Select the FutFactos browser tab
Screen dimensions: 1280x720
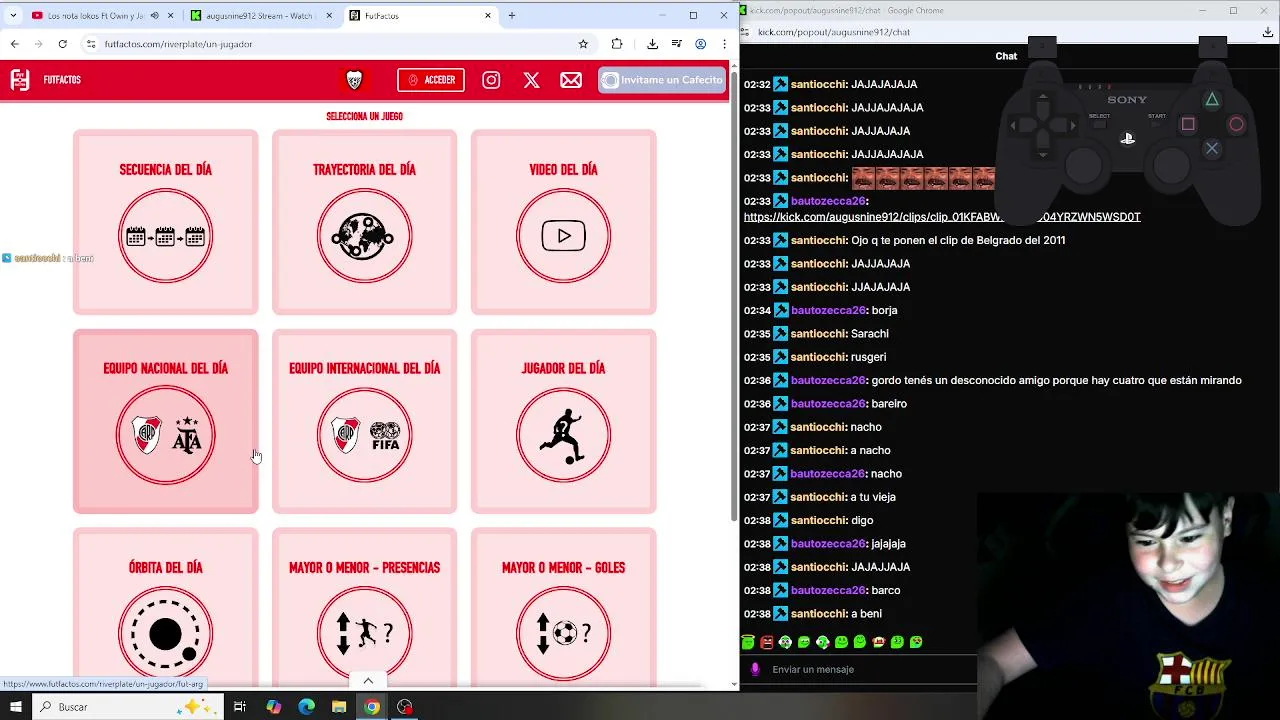coord(420,16)
